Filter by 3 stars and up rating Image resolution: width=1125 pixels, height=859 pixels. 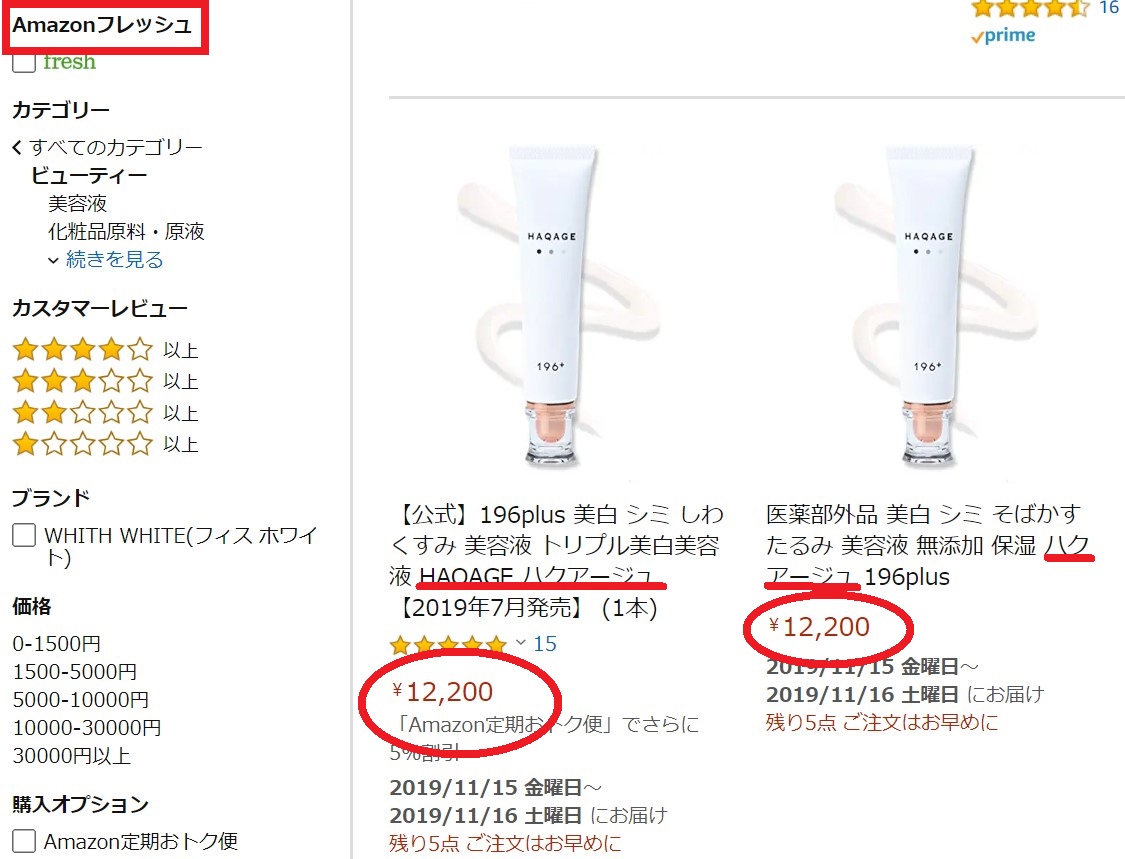(105, 380)
